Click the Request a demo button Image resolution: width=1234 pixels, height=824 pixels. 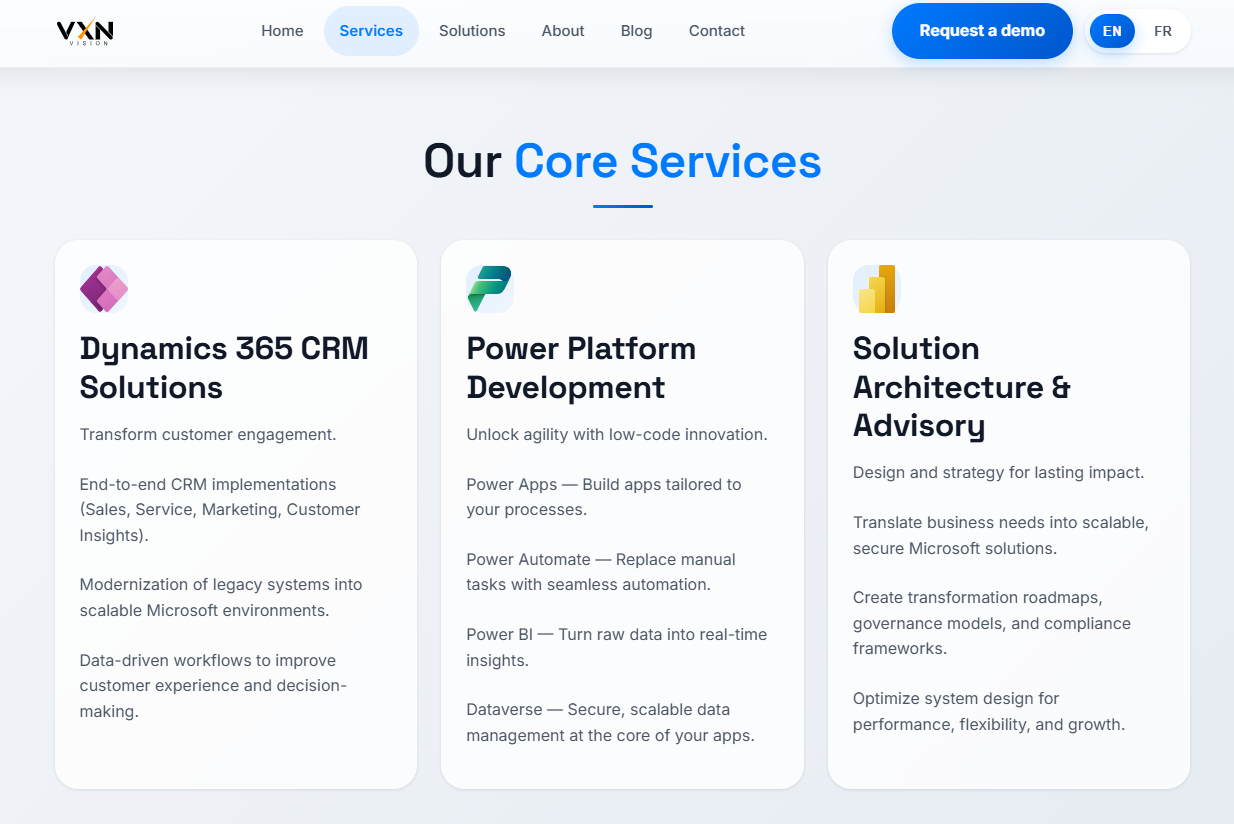pyautogui.click(x=982, y=31)
